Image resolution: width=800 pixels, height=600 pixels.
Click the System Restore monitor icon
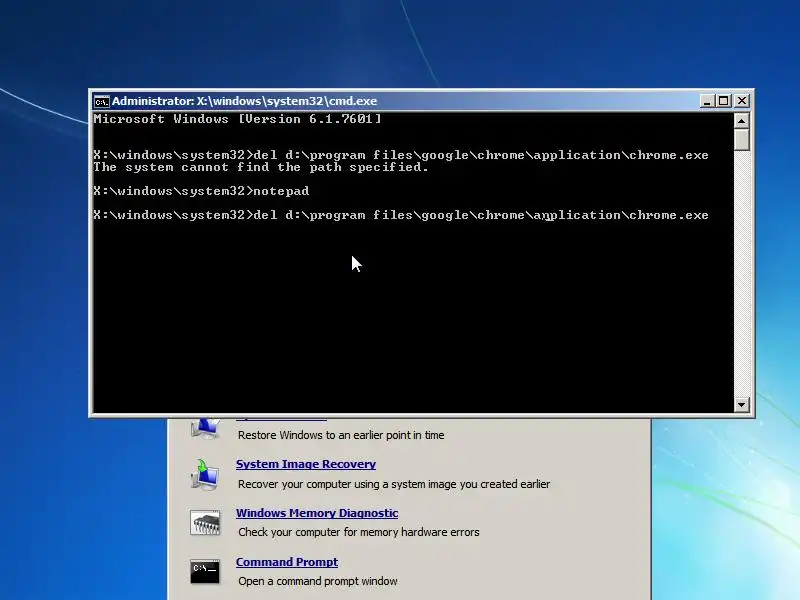[x=205, y=429]
